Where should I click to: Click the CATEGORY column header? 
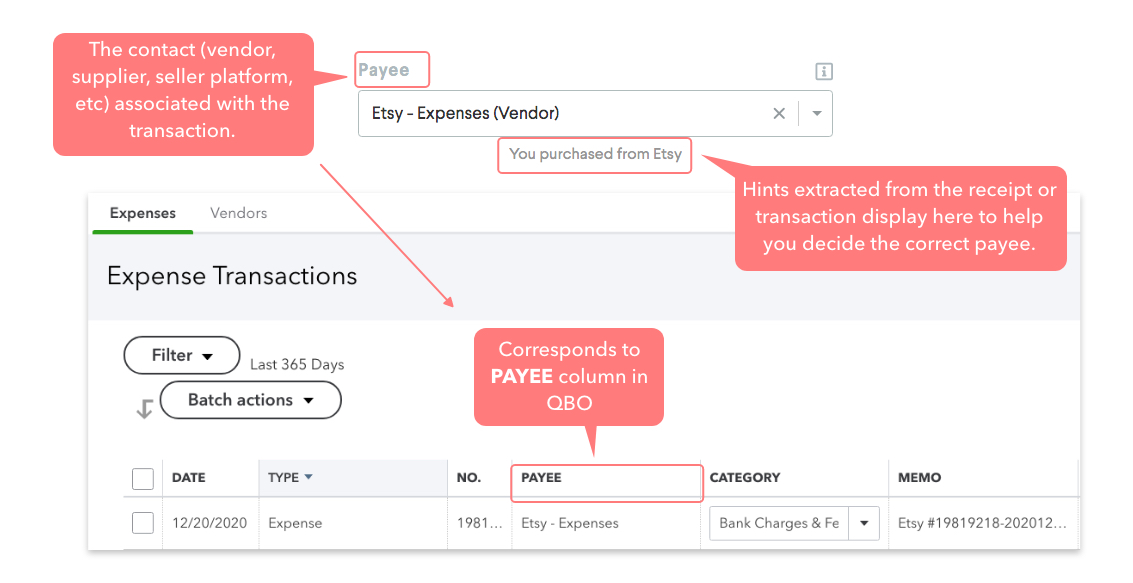pyautogui.click(x=744, y=478)
